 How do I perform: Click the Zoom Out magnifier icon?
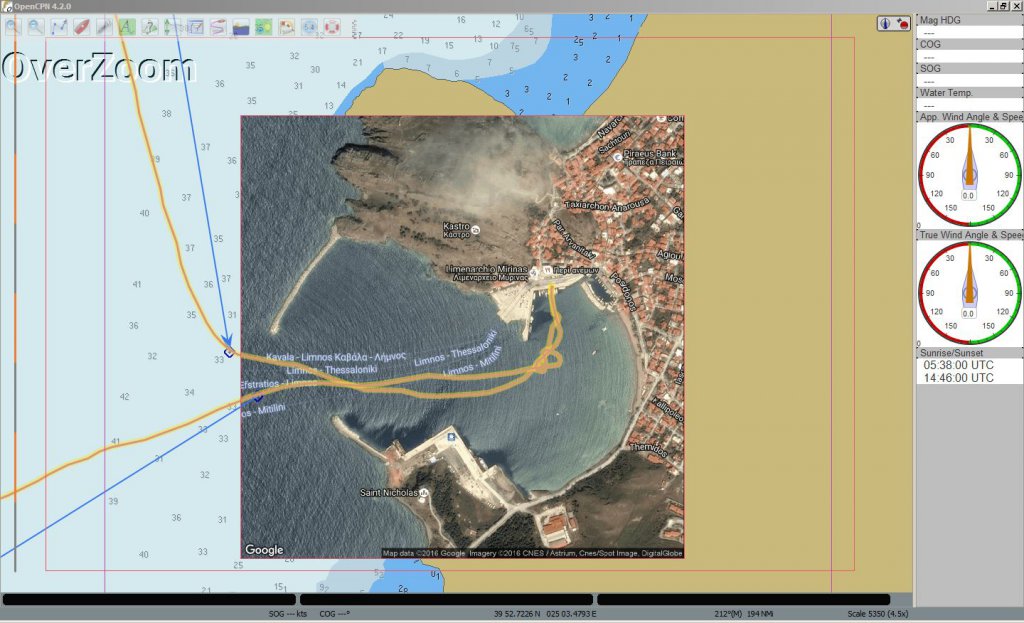point(35,26)
